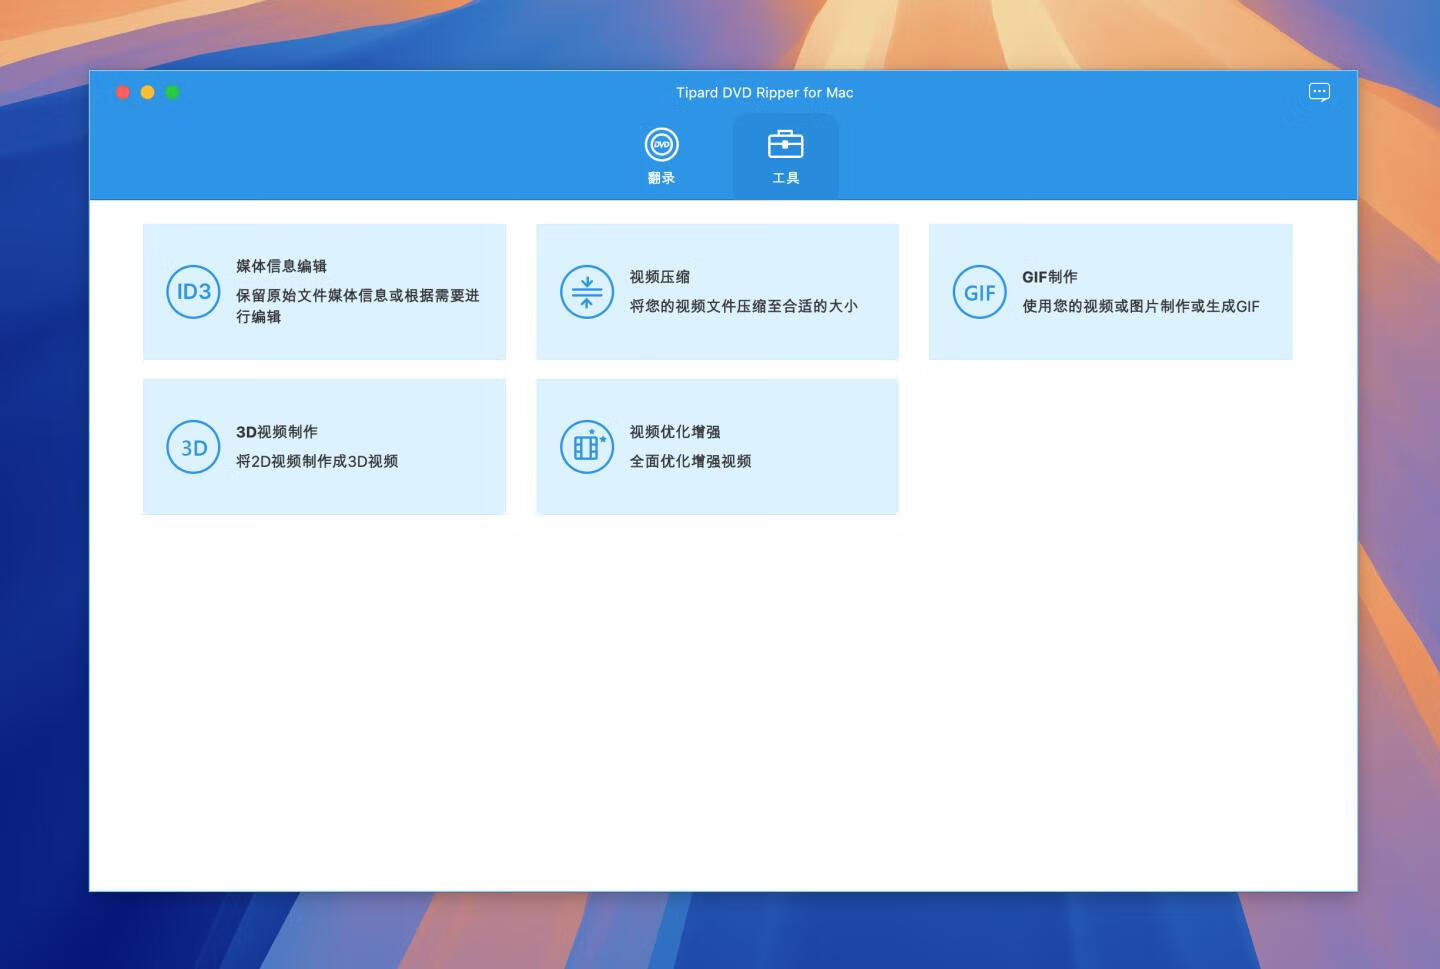Click the 3D视频制作 card

pyautogui.click(x=324, y=446)
